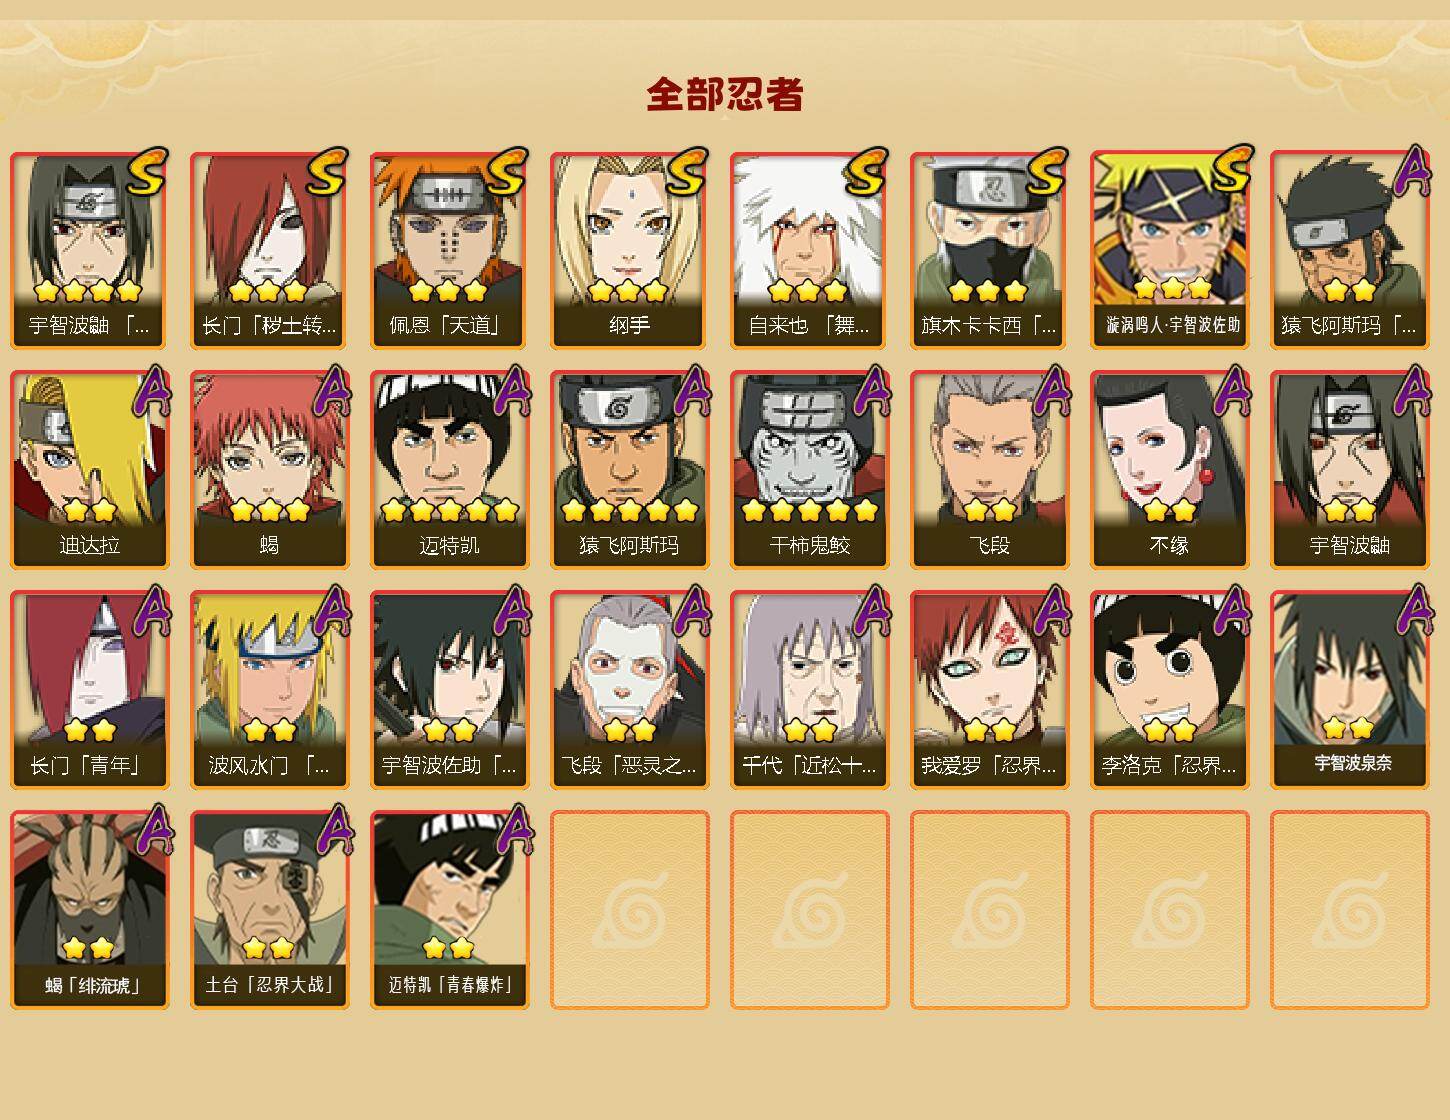Open the 迈特凯「青春爆炸」 card
The image size is (1450, 1120).
pyautogui.click(x=449, y=910)
